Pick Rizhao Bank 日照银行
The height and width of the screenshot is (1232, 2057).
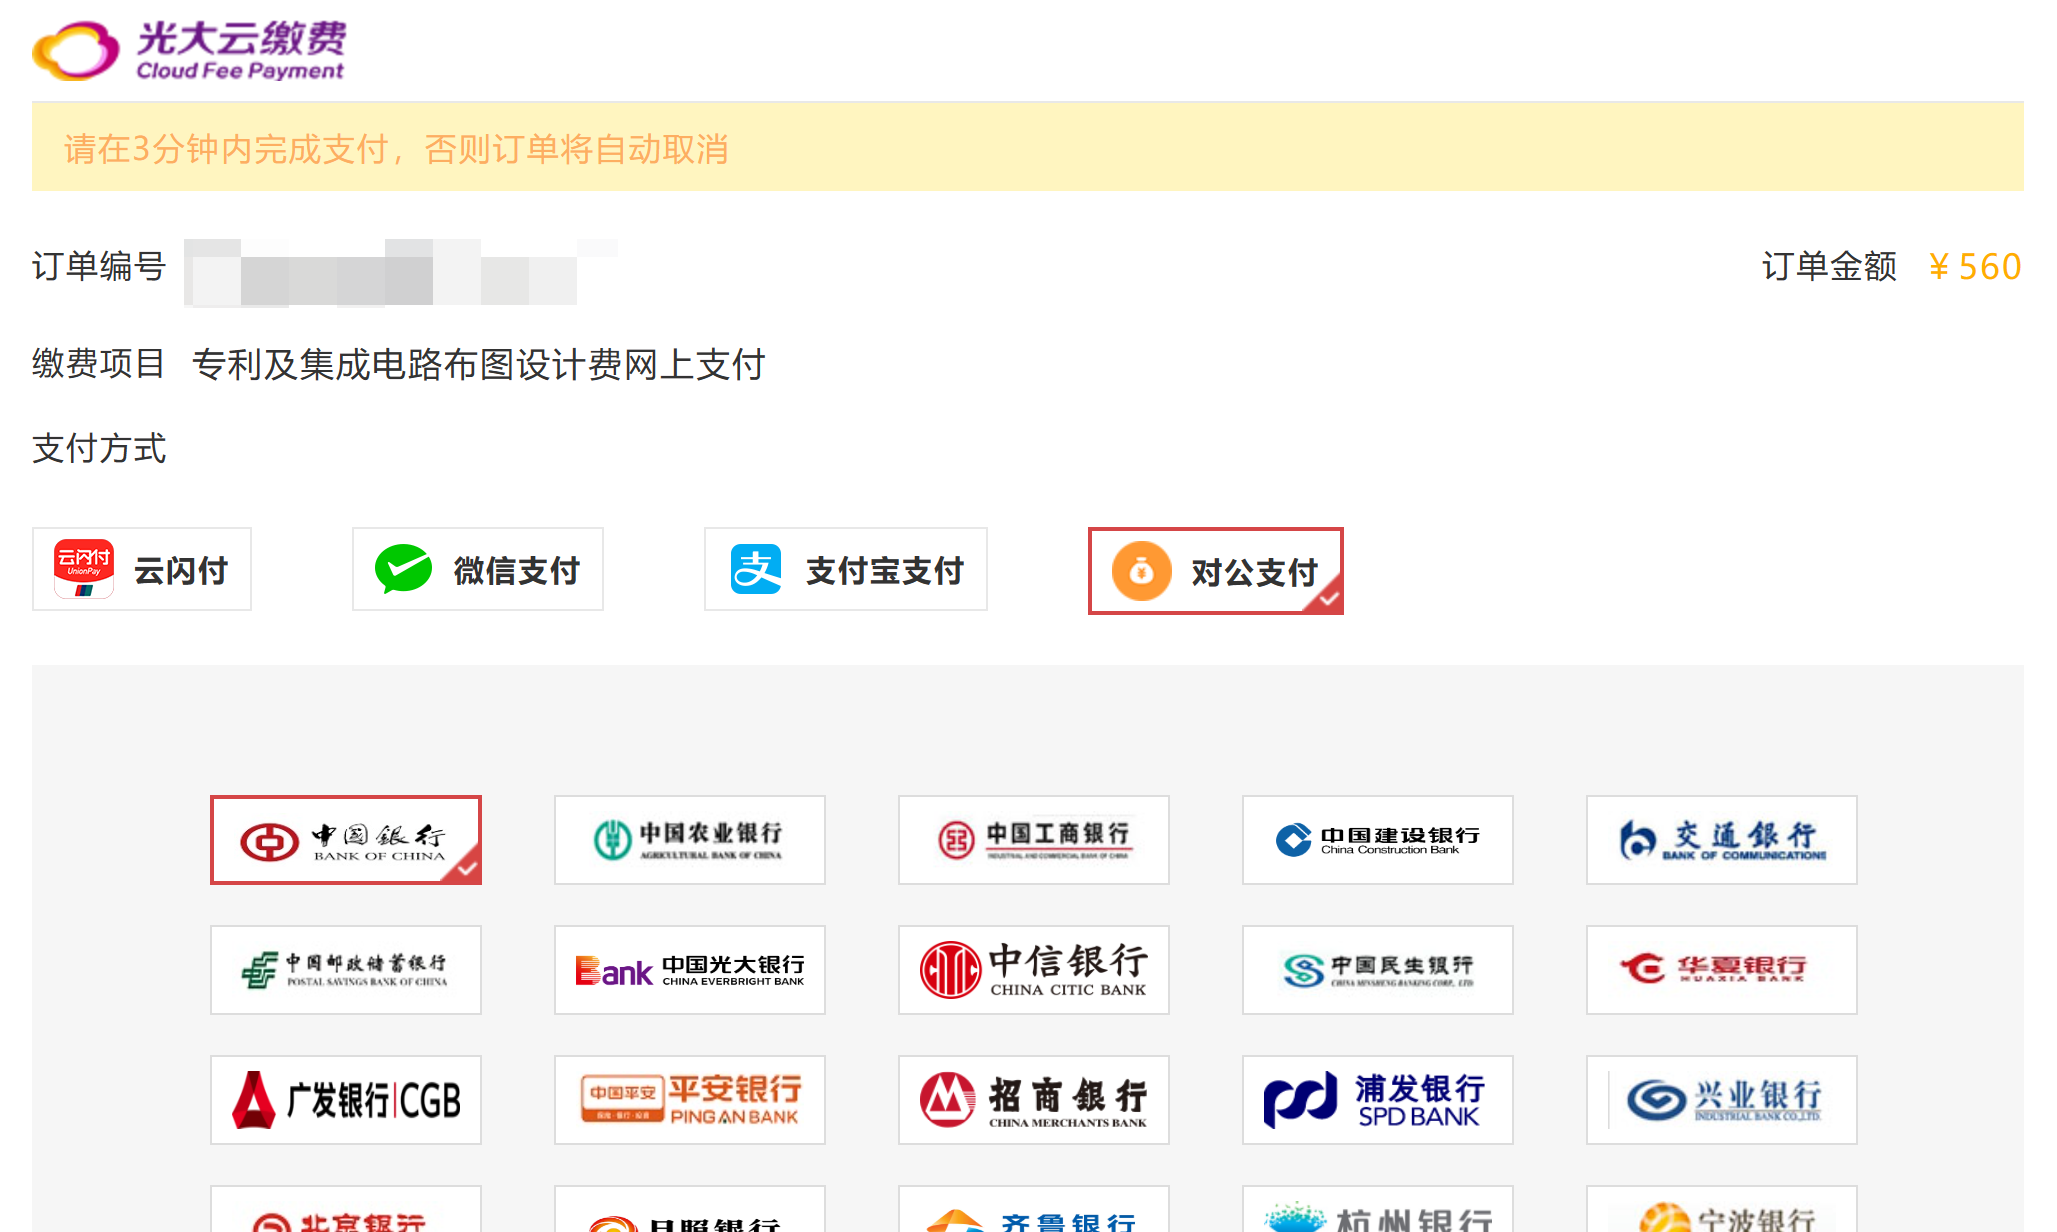(x=690, y=1210)
